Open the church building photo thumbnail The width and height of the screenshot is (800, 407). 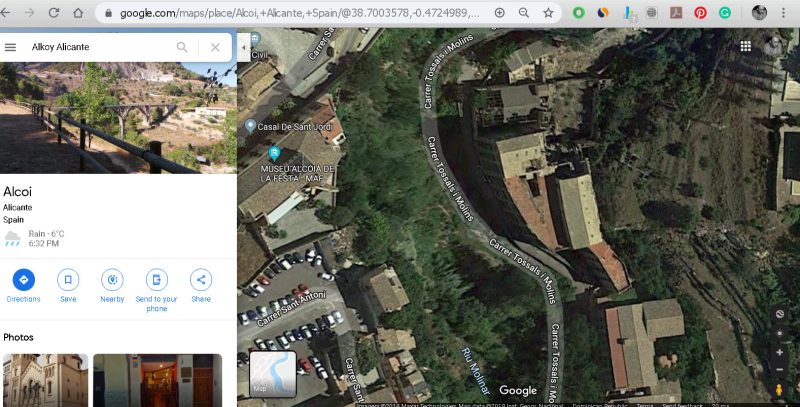(45, 380)
